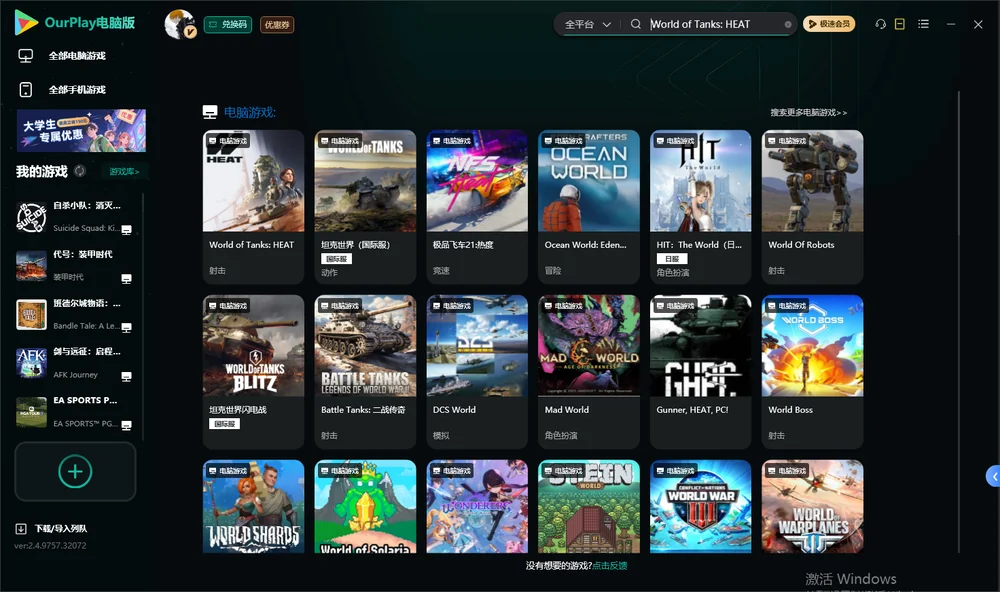The height and width of the screenshot is (592, 1000).
Task: Click the 点击反馈 feedback link
Action: pyautogui.click(x=610, y=565)
